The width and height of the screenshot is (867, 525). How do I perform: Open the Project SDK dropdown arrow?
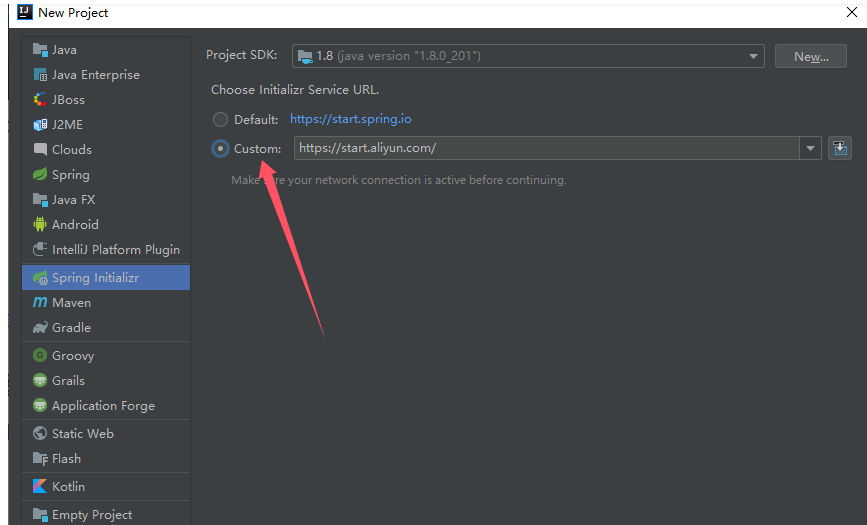[753, 56]
